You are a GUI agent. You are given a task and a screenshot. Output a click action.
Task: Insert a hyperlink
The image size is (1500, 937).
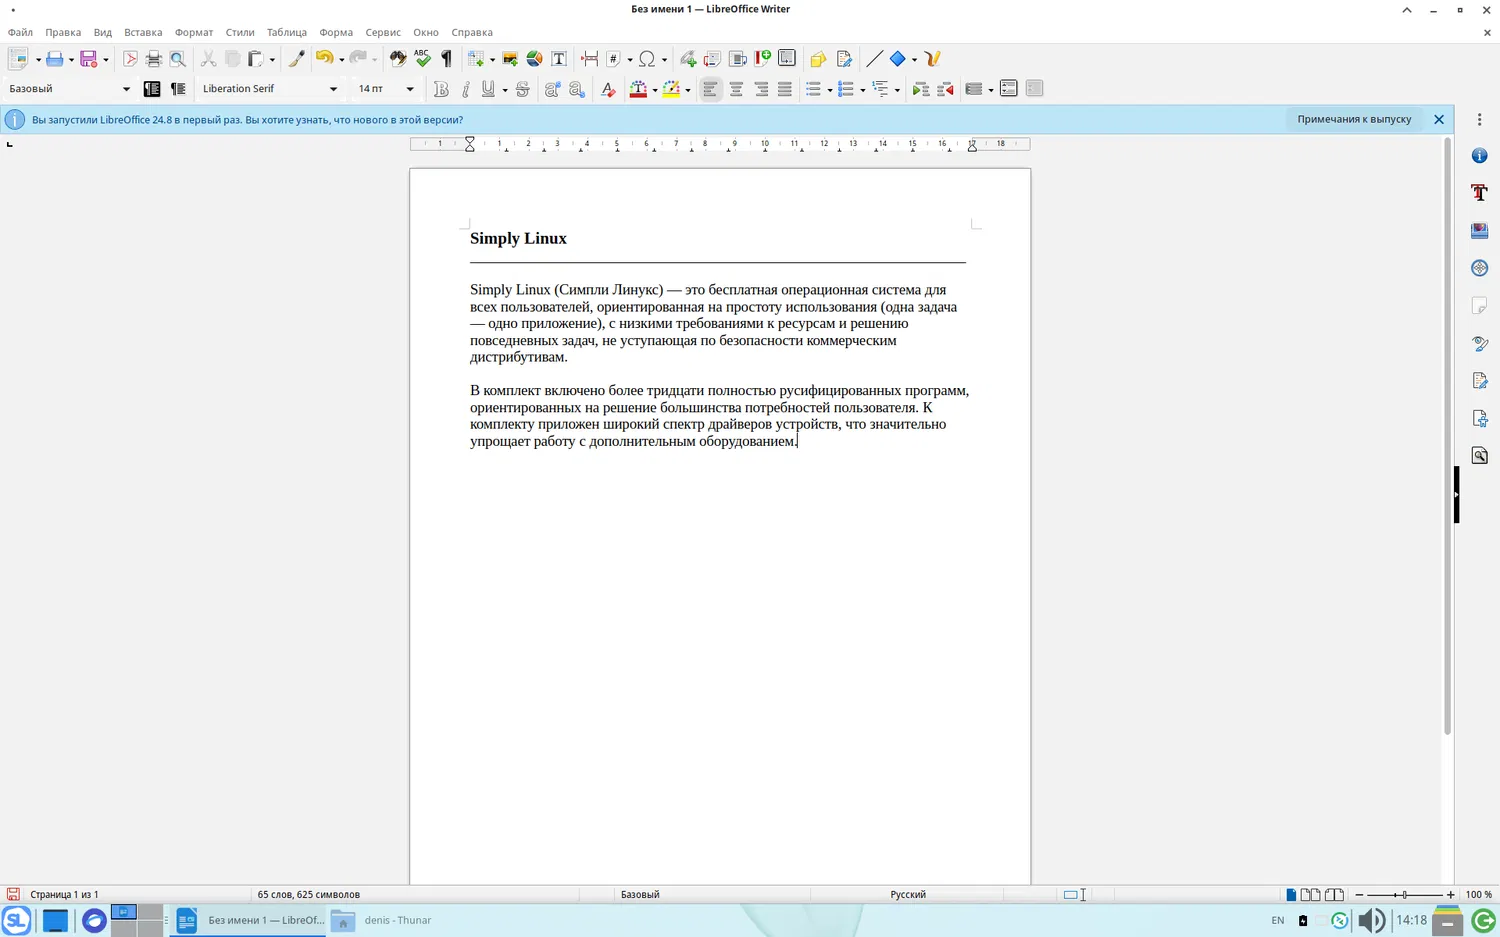click(x=688, y=59)
